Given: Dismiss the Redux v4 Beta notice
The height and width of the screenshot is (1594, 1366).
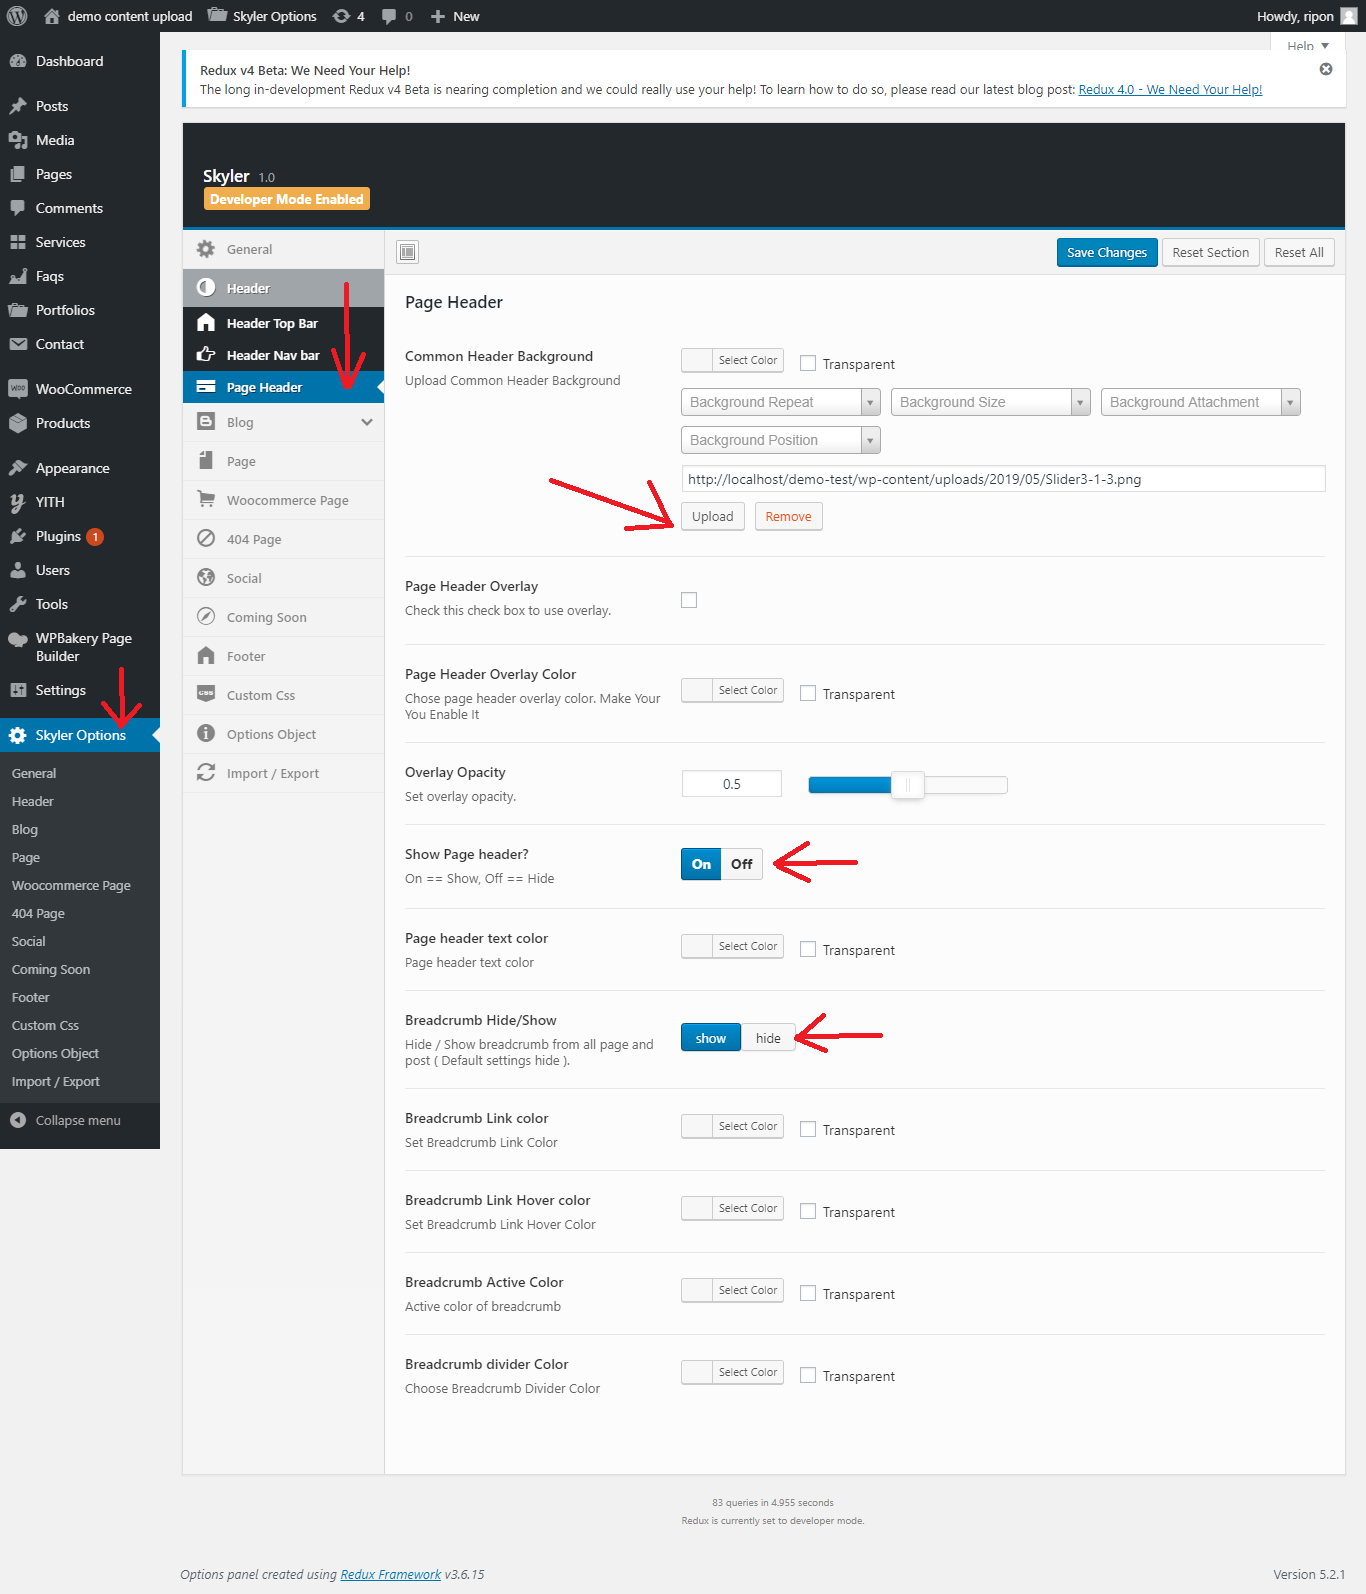Looking at the screenshot, I should (1326, 69).
